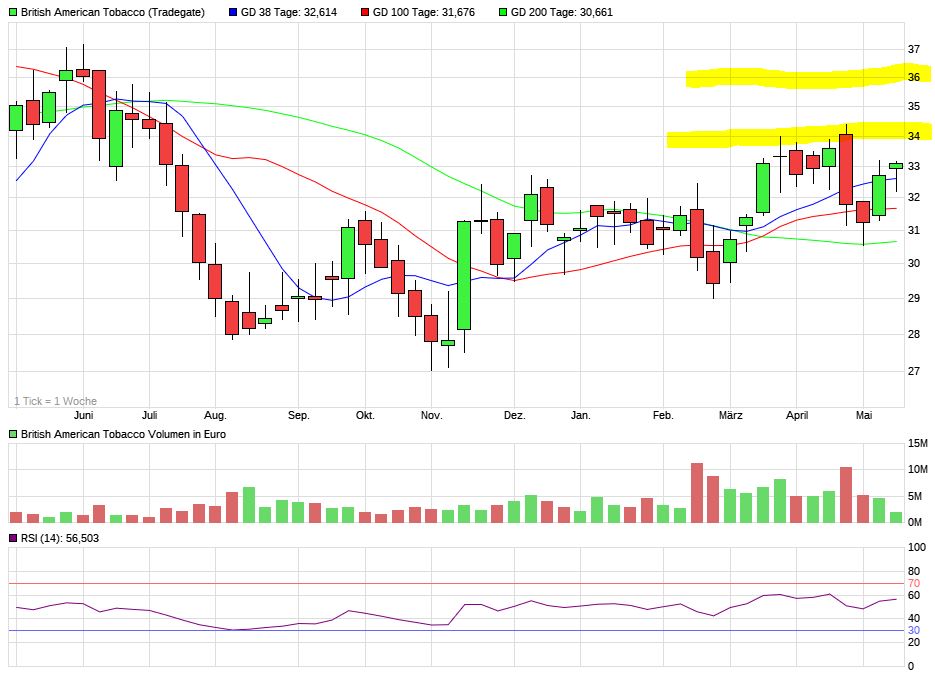
Task: Click the British American Tobacco legend color swatch
Action: pos(14,12)
